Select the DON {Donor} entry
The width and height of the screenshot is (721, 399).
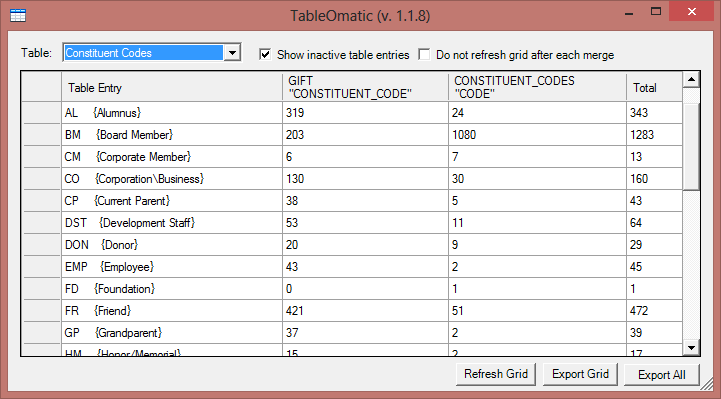tap(172, 245)
